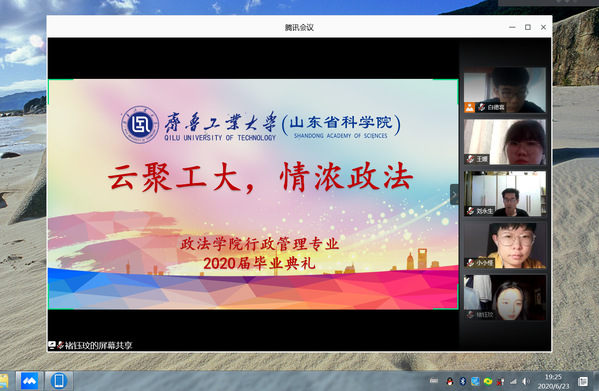599x391 pixels.
Task: Open the phone app icon in taskbar
Action: click(59, 381)
